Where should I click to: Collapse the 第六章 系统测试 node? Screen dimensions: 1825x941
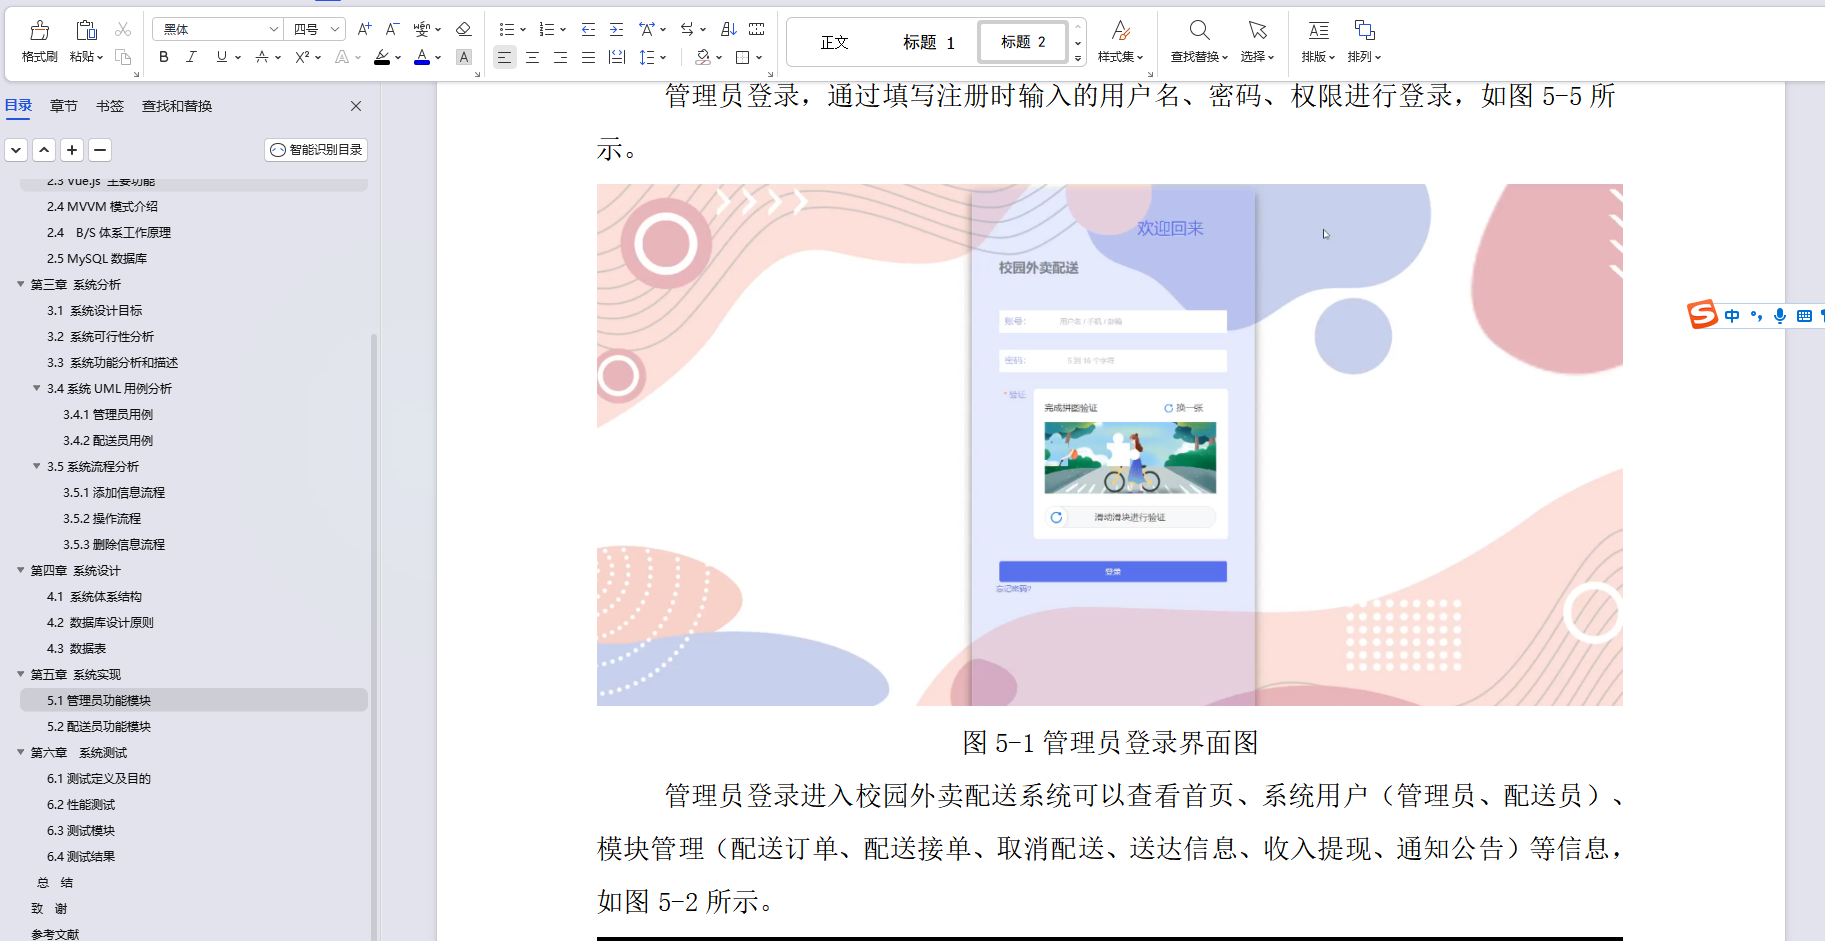[x=21, y=752]
